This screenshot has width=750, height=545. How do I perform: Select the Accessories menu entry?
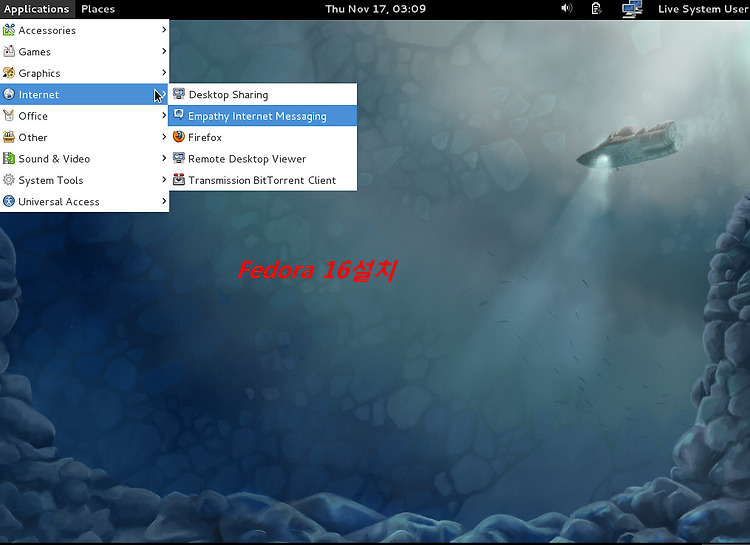pos(84,30)
